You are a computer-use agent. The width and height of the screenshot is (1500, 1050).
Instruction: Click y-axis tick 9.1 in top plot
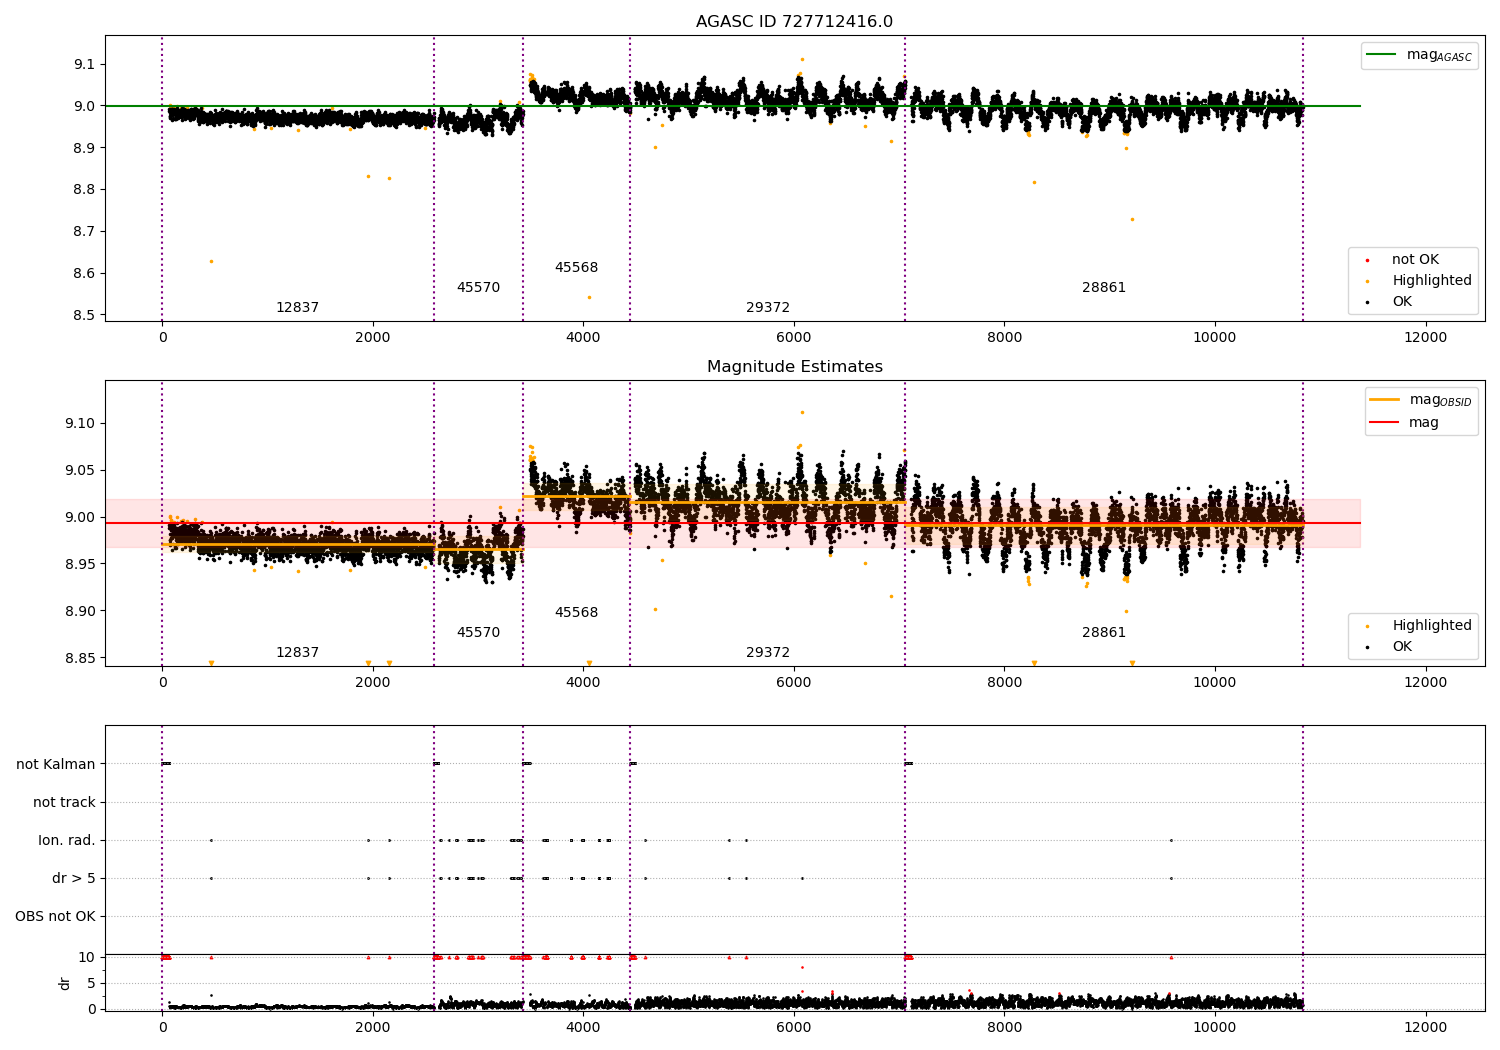point(85,64)
